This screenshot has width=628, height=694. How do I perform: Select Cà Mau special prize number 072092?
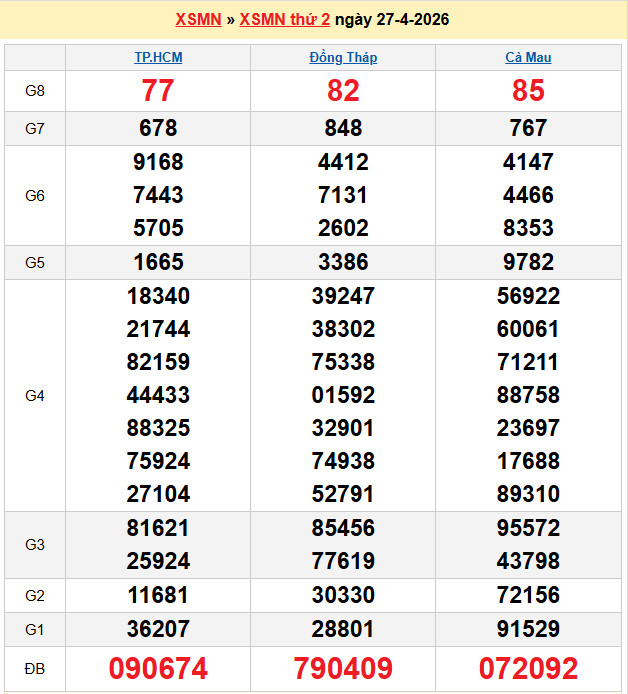(x=528, y=669)
